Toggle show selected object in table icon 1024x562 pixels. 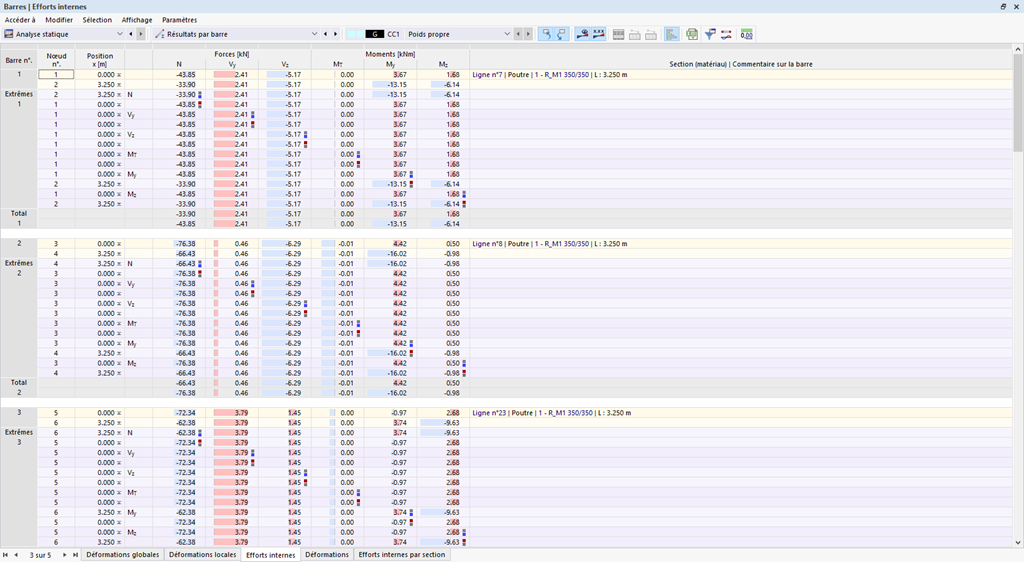pos(562,34)
